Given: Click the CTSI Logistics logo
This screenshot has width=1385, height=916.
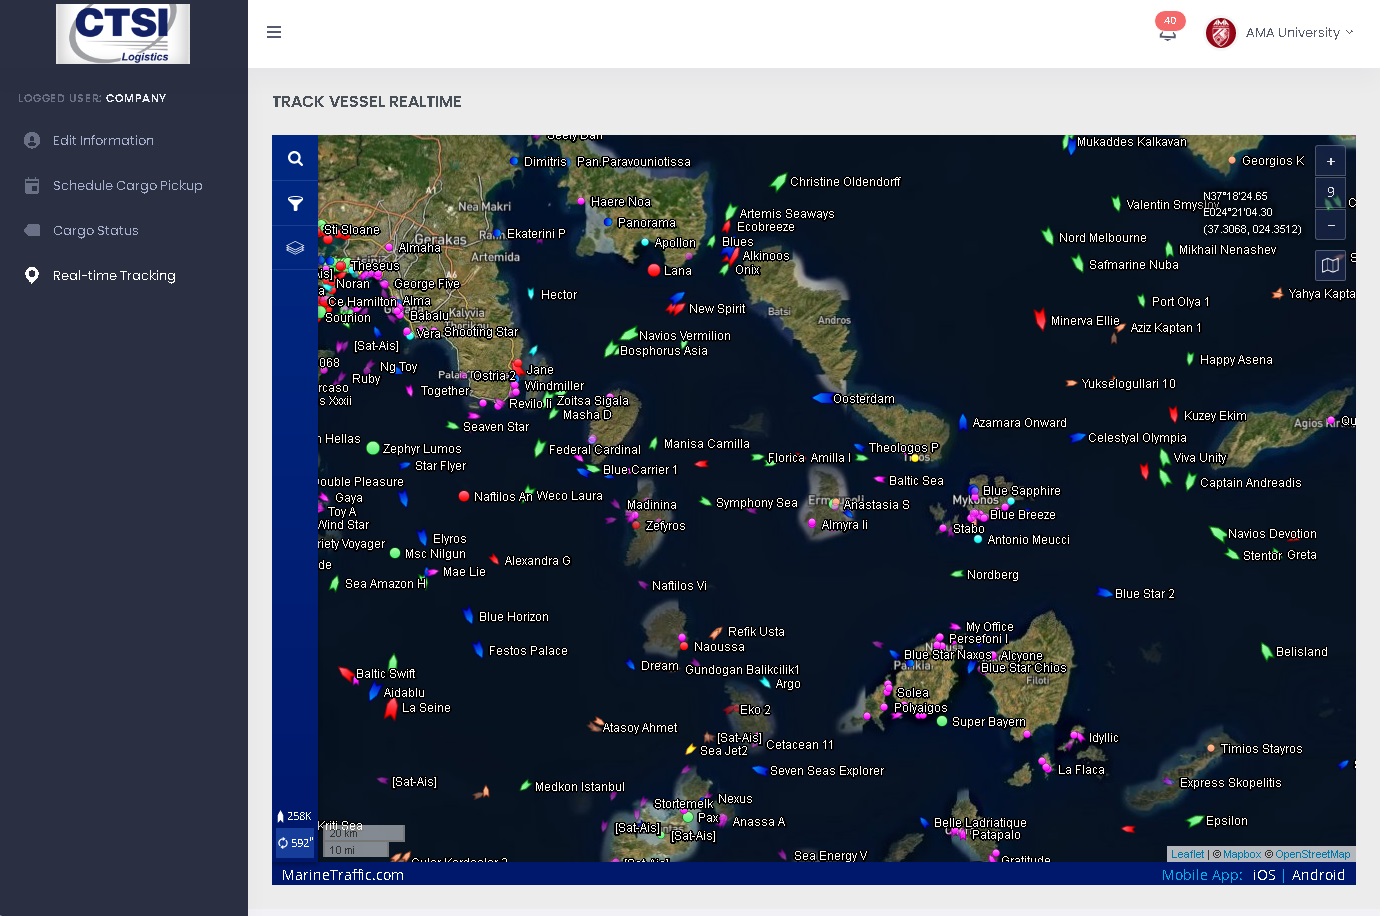Looking at the screenshot, I should (123, 34).
